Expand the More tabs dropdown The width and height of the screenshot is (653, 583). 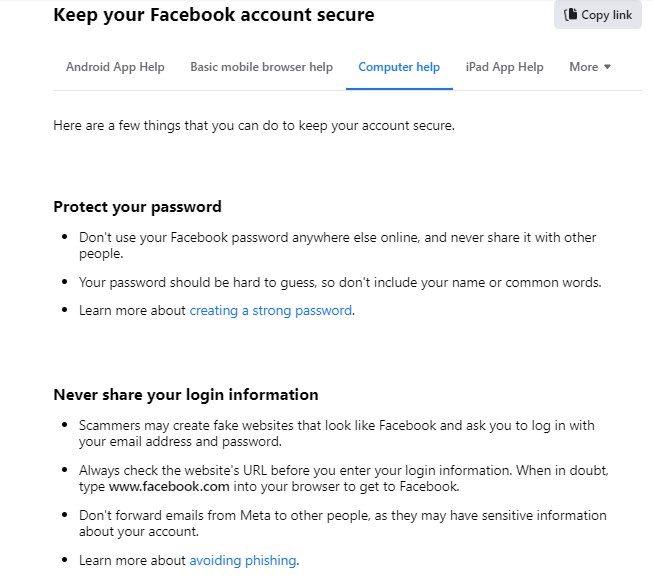589,67
